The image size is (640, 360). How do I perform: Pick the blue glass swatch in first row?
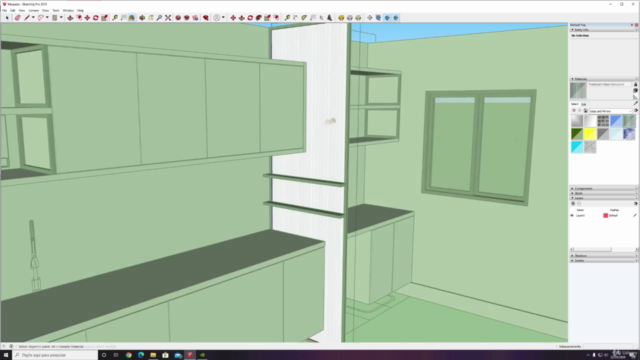pyautogui.click(x=616, y=121)
